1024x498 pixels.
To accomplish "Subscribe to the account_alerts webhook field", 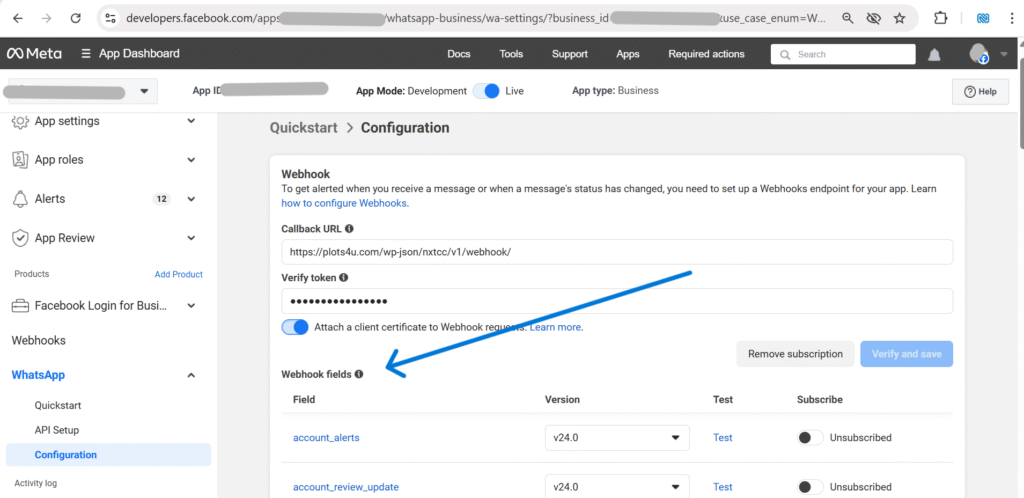I will point(810,437).
